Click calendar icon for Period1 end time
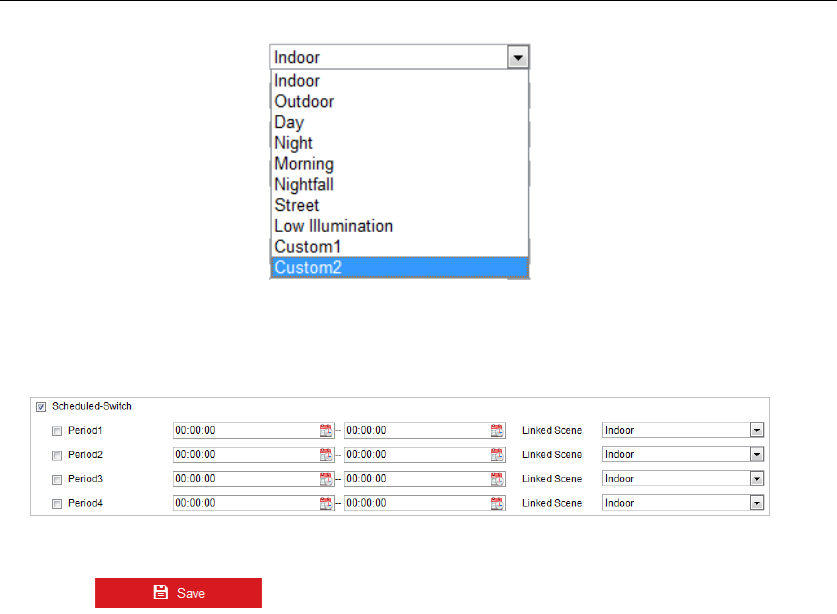This screenshot has width=837, height=614. [x=497, y=431]
